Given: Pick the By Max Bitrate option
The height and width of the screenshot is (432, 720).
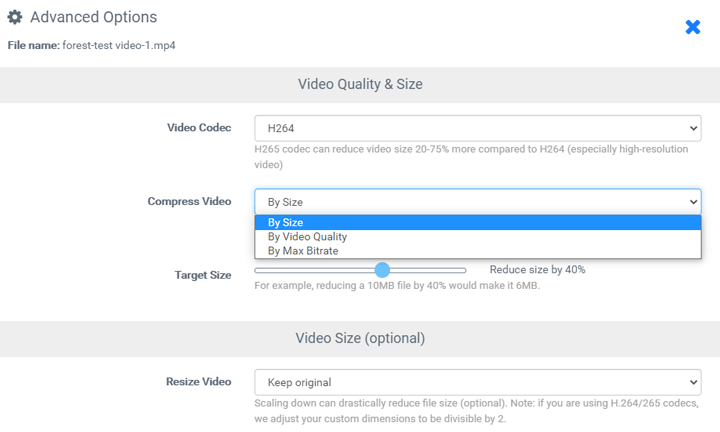Looking at the screenshot, I should pyautogui.click(x=303, y=251).
